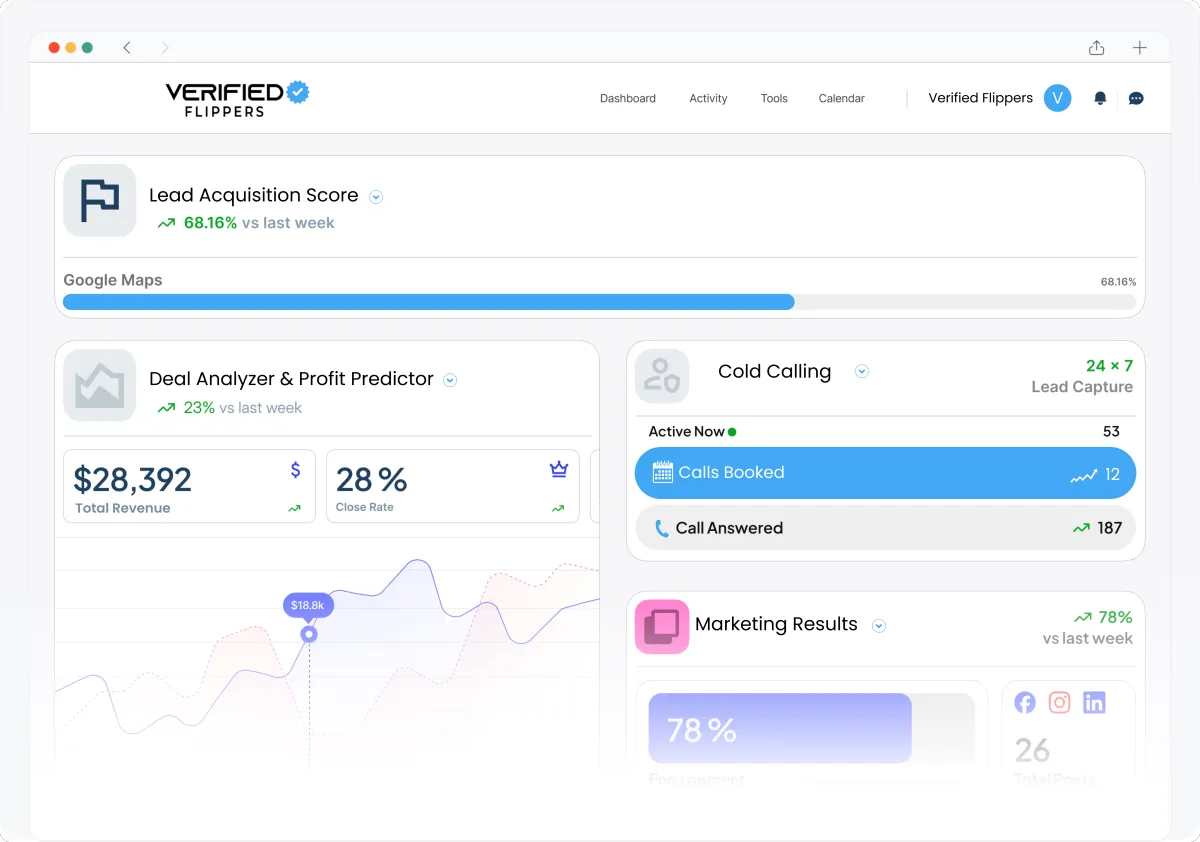Expand the Deal Analyzer & Profit Predictor dropdown
The image size is (1200, 842).
(x=450, y=380)
